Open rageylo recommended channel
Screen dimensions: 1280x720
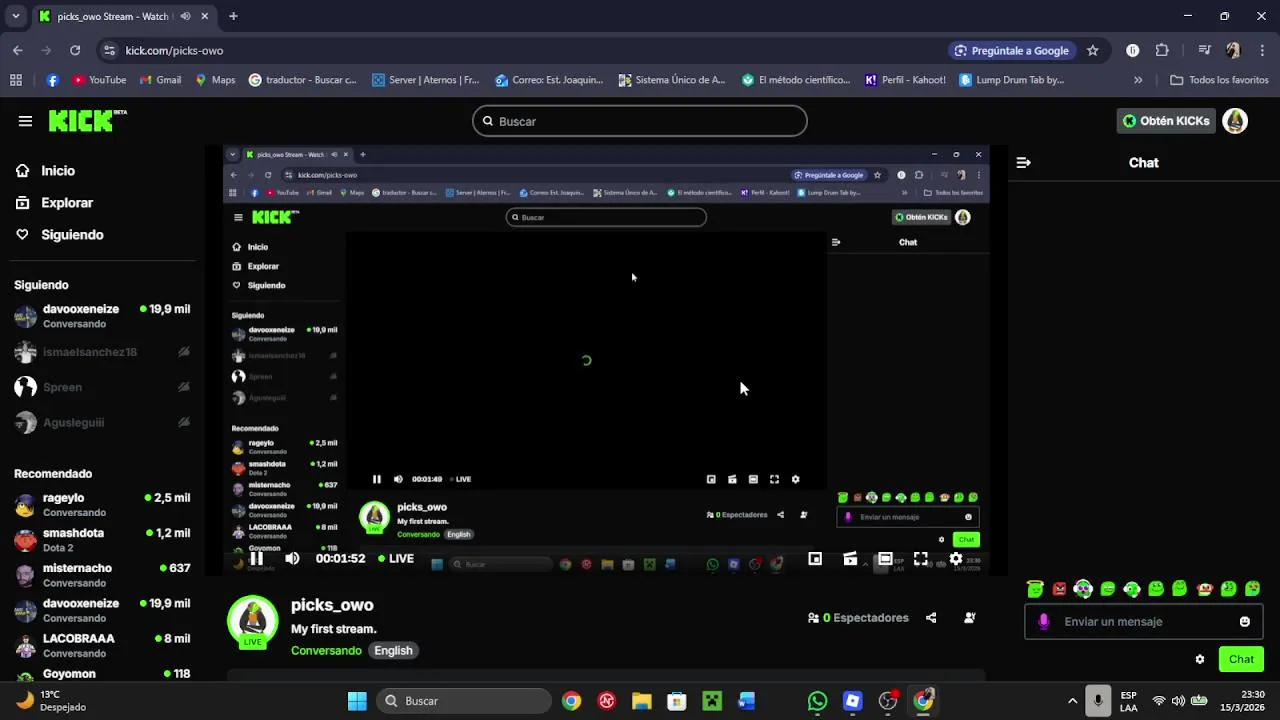coord(102,505)
